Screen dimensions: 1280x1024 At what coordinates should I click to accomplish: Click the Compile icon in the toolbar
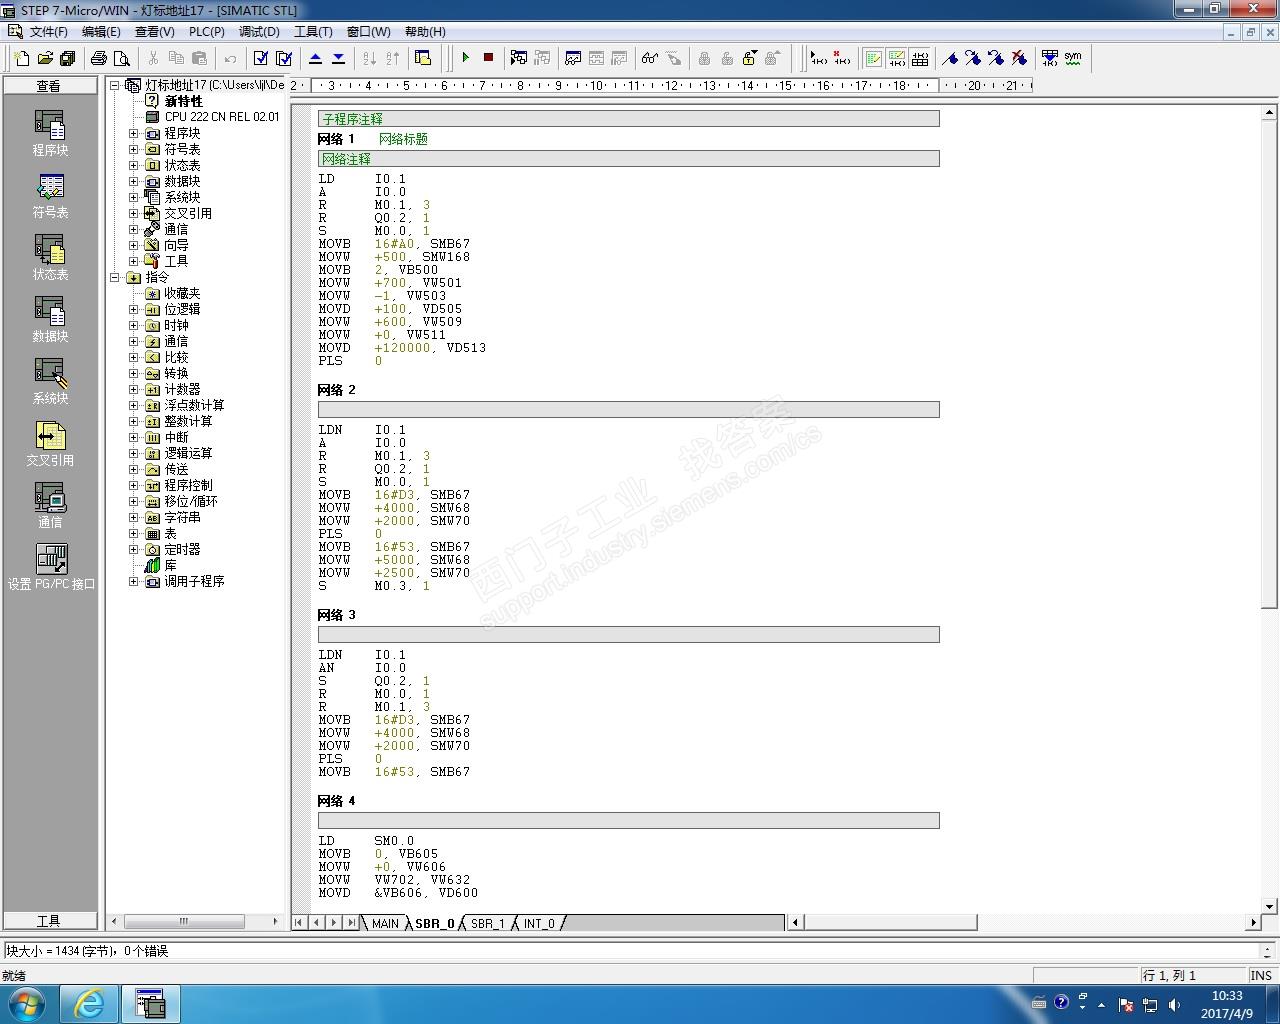261,58
